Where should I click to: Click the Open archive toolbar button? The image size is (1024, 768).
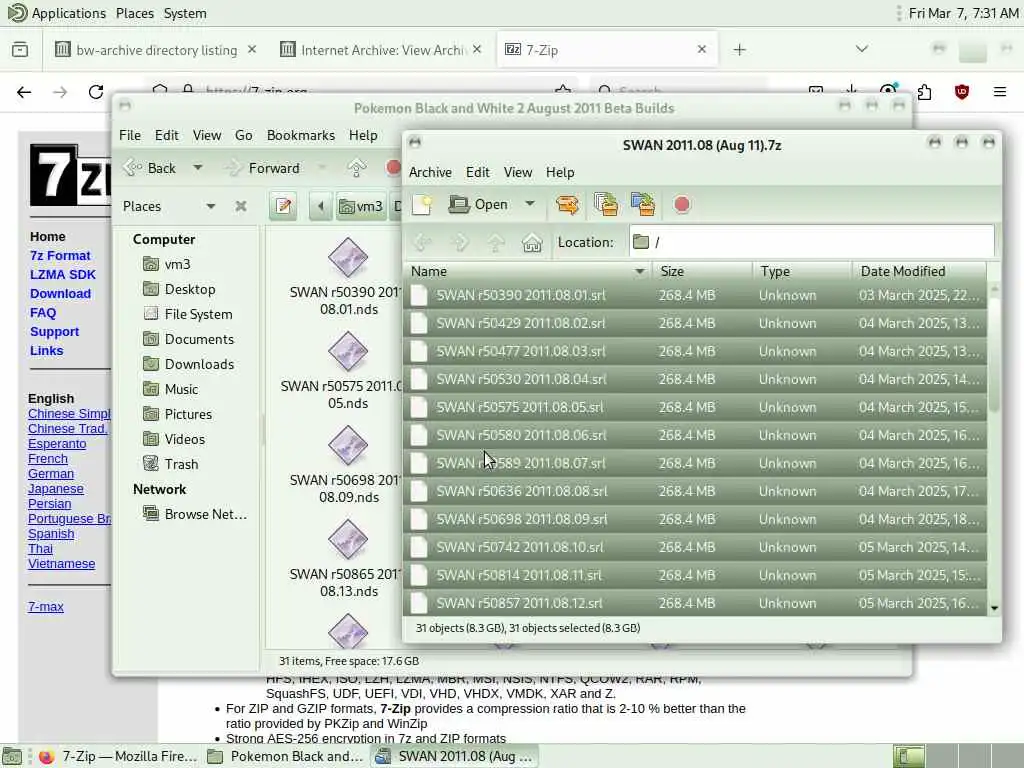coord(479,204)
